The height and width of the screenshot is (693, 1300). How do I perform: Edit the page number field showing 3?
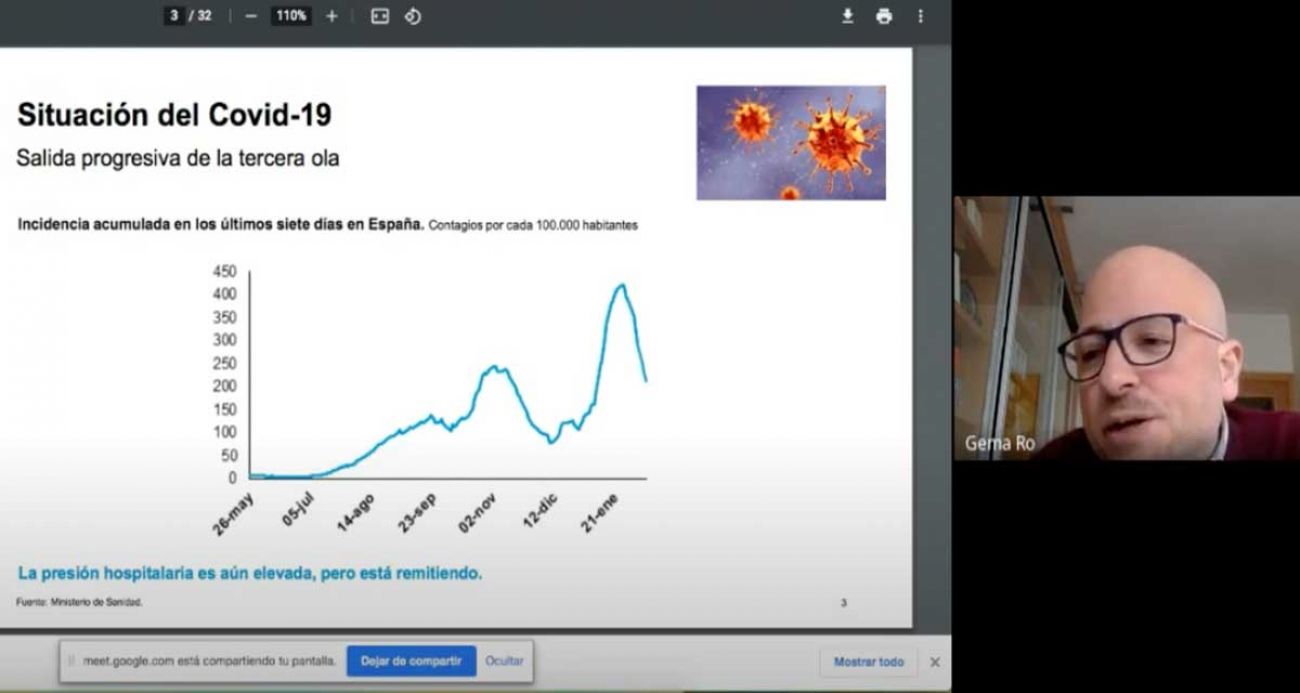(173, 16)
